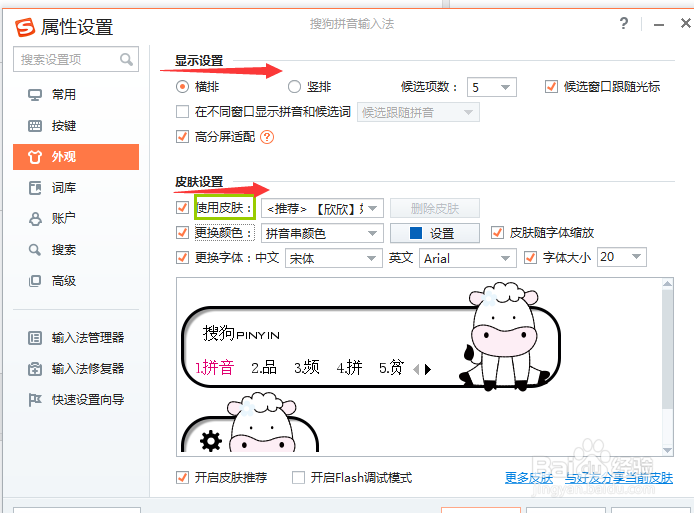Open the 候选跟随拼音 dropdown
694x513 pixels.
(x=418, y=112)
